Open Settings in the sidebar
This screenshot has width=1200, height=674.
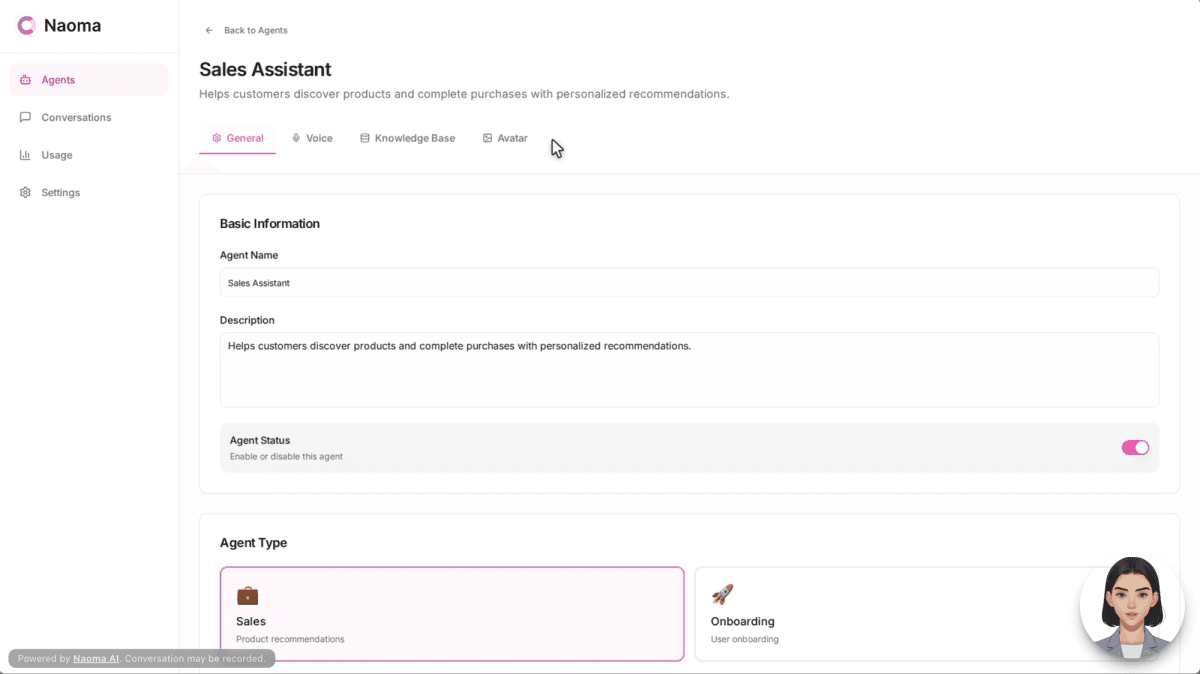89,192
